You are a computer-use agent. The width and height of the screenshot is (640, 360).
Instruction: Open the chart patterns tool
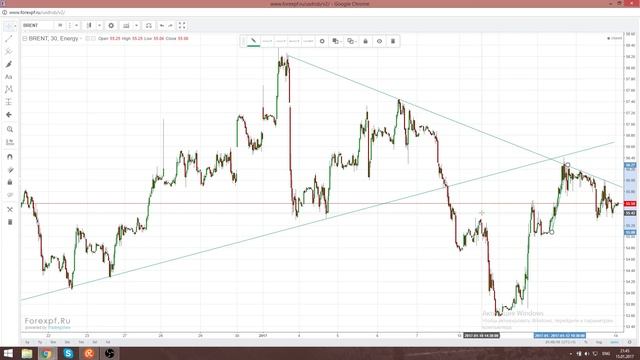[x=9, y=89]
